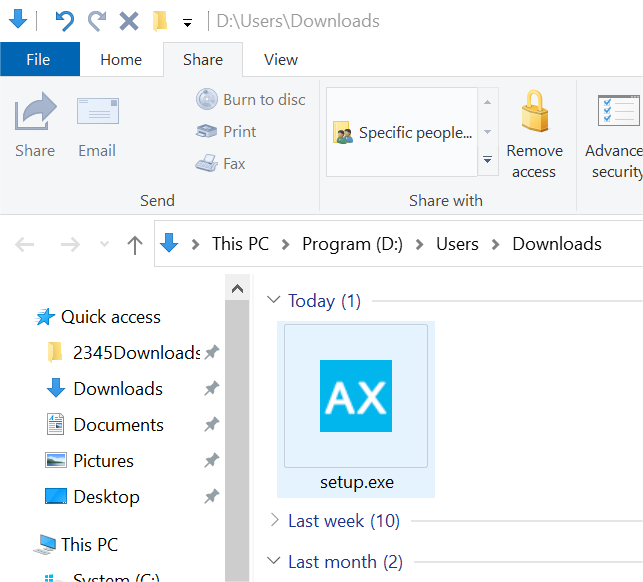Click Downloads in the breadcrumb path
This screenshot has height=582, width=643.
(557, 244)
